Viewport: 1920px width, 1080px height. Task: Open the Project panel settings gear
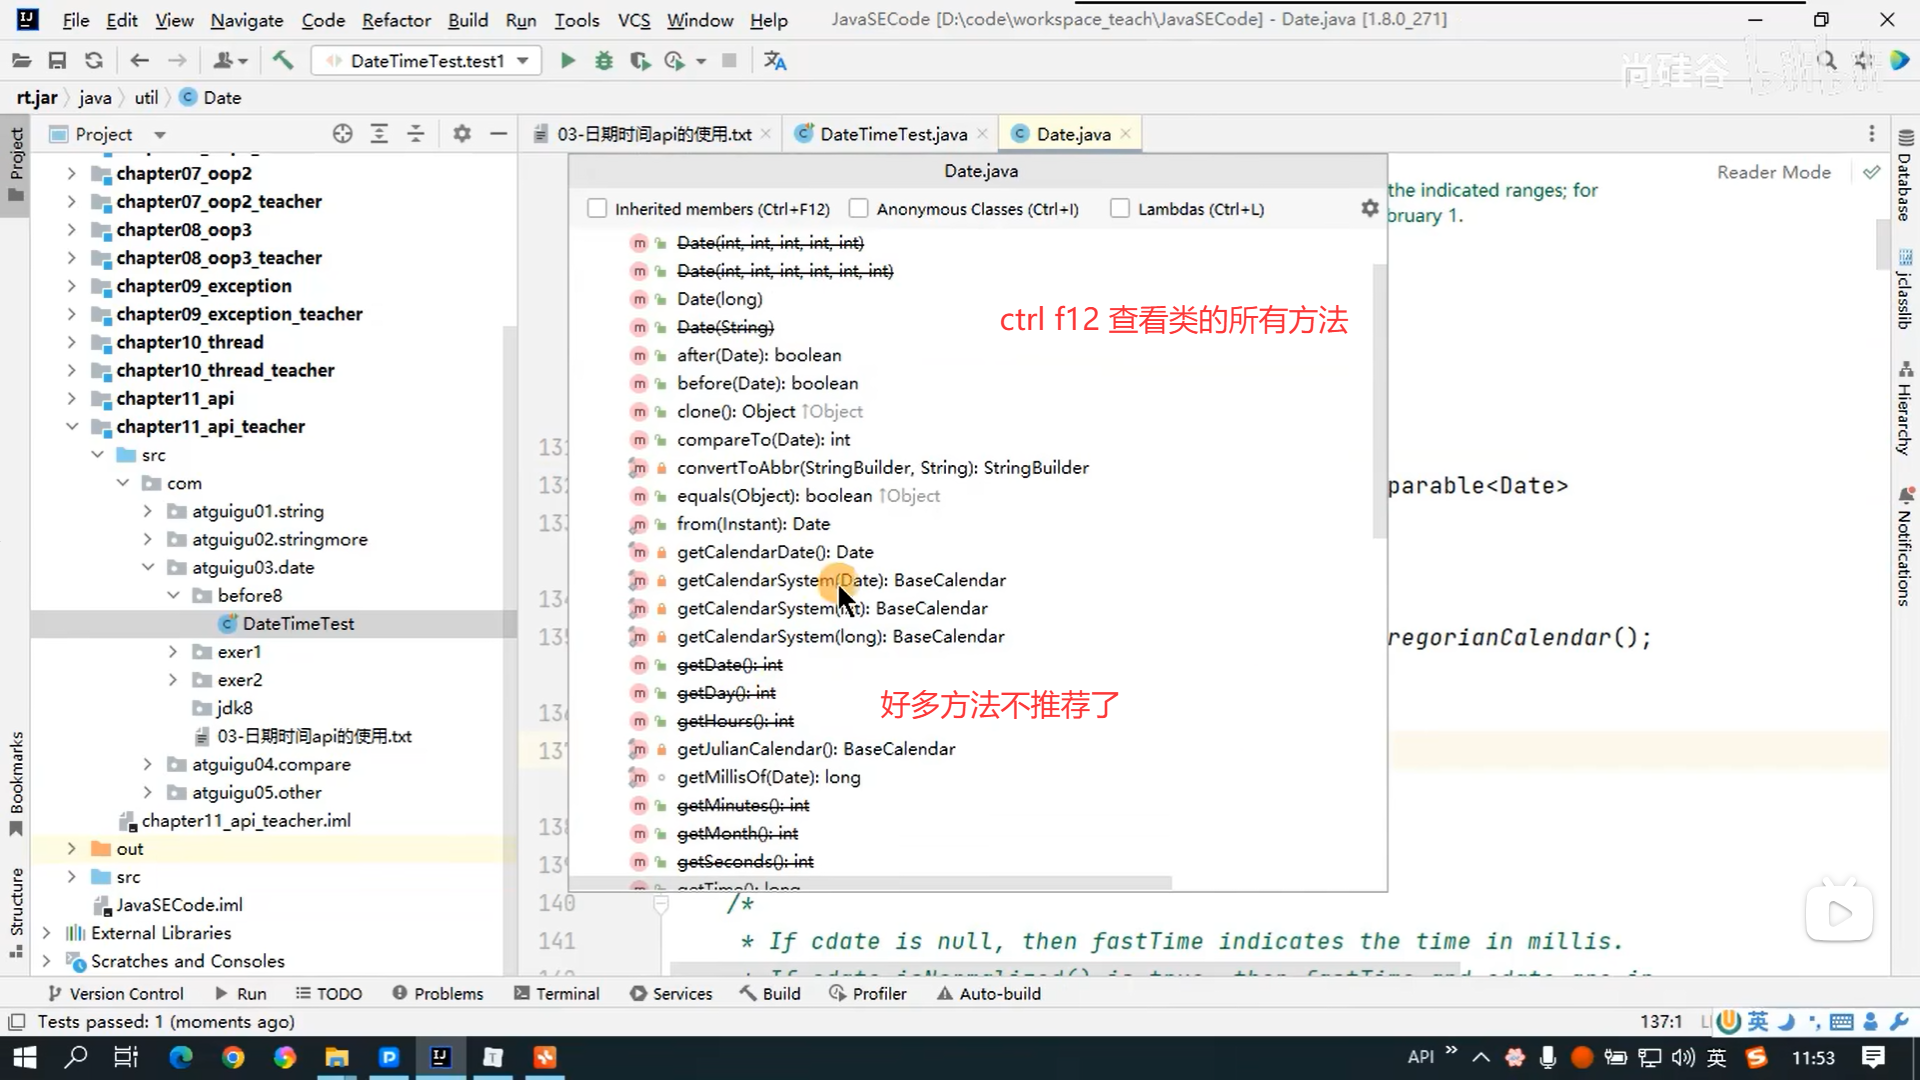(x=462, y=134)
